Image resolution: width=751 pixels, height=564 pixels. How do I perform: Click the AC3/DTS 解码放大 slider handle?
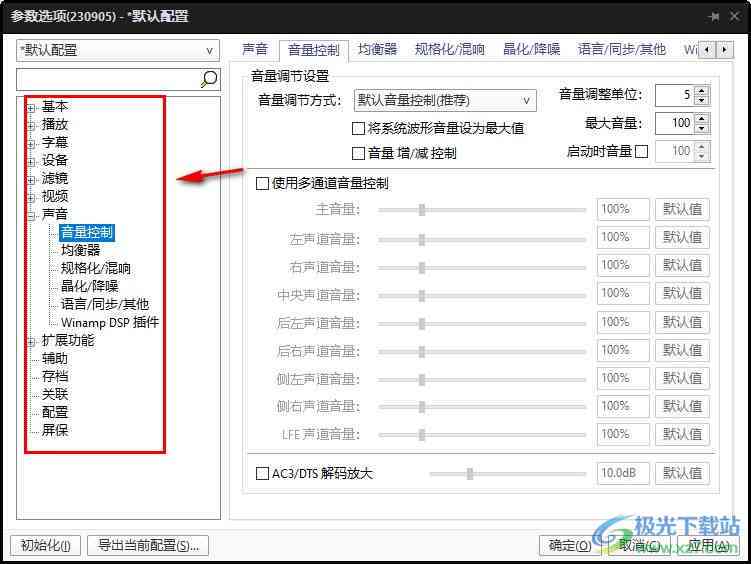pos(470,474)
